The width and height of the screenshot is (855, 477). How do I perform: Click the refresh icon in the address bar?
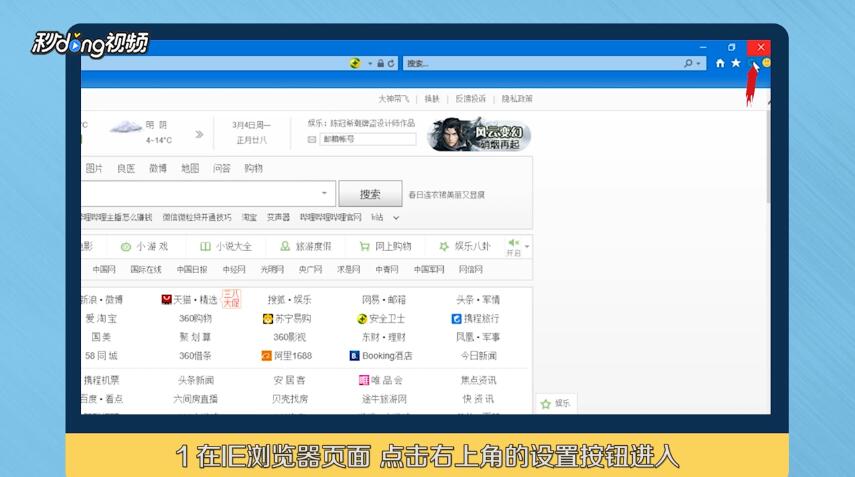pyautogui.click(x=391, y=63)
